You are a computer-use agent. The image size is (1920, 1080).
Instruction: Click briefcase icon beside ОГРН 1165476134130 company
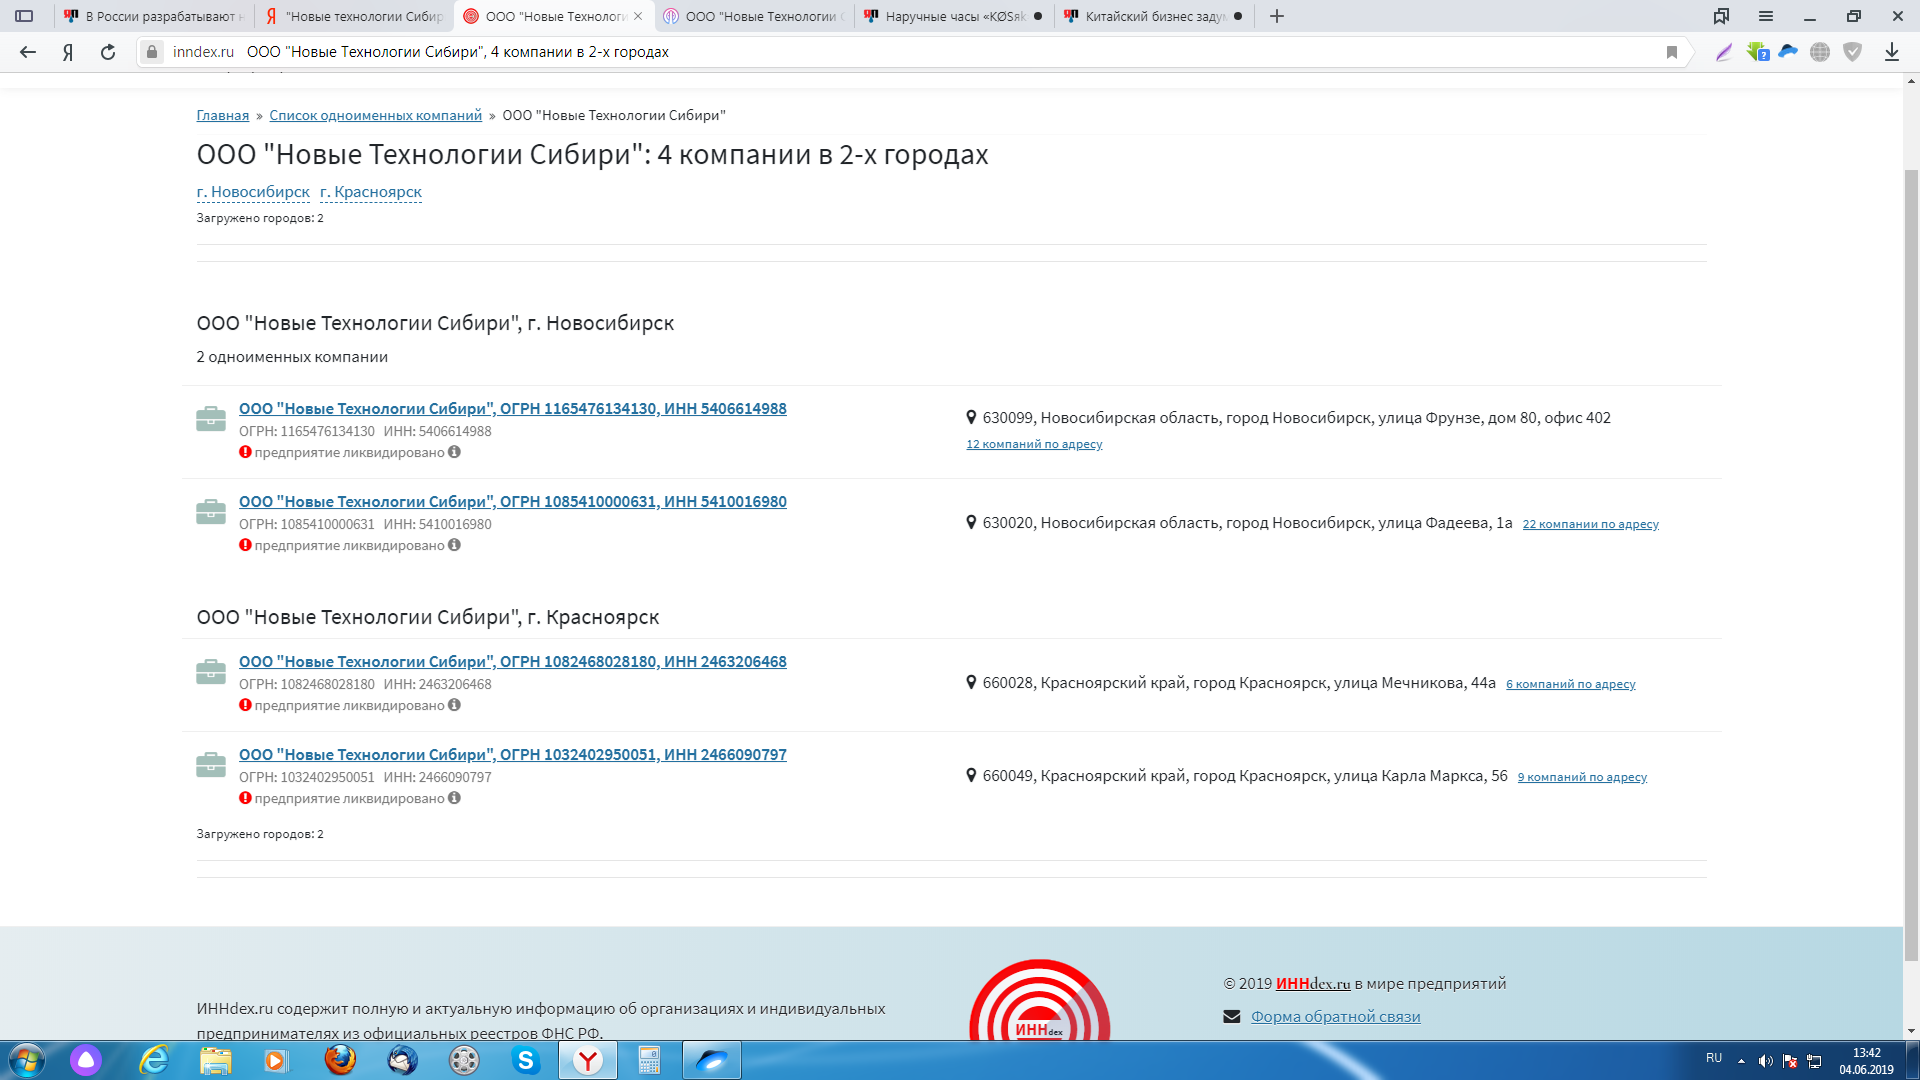click(211, 419)
